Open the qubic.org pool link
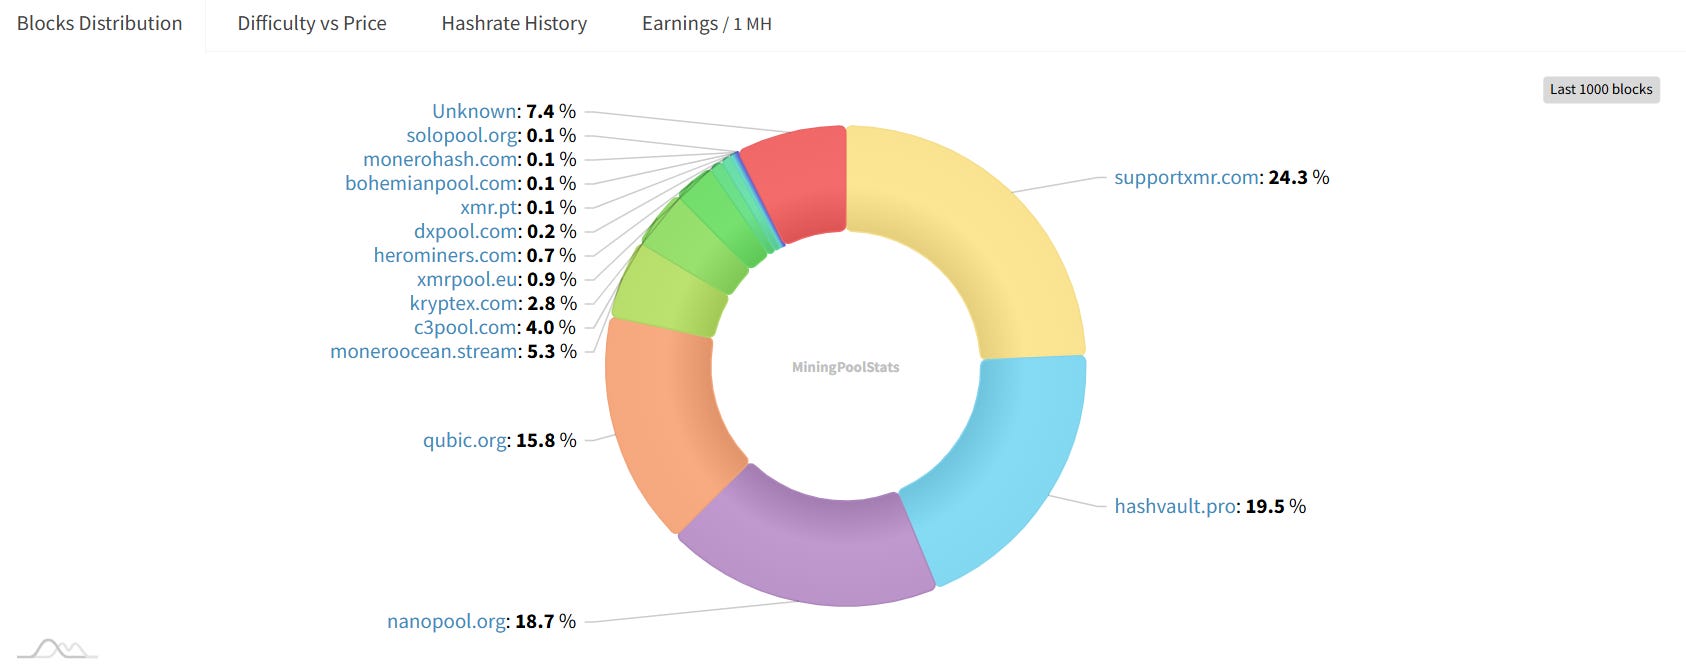1686x671 pixels. 465,440
